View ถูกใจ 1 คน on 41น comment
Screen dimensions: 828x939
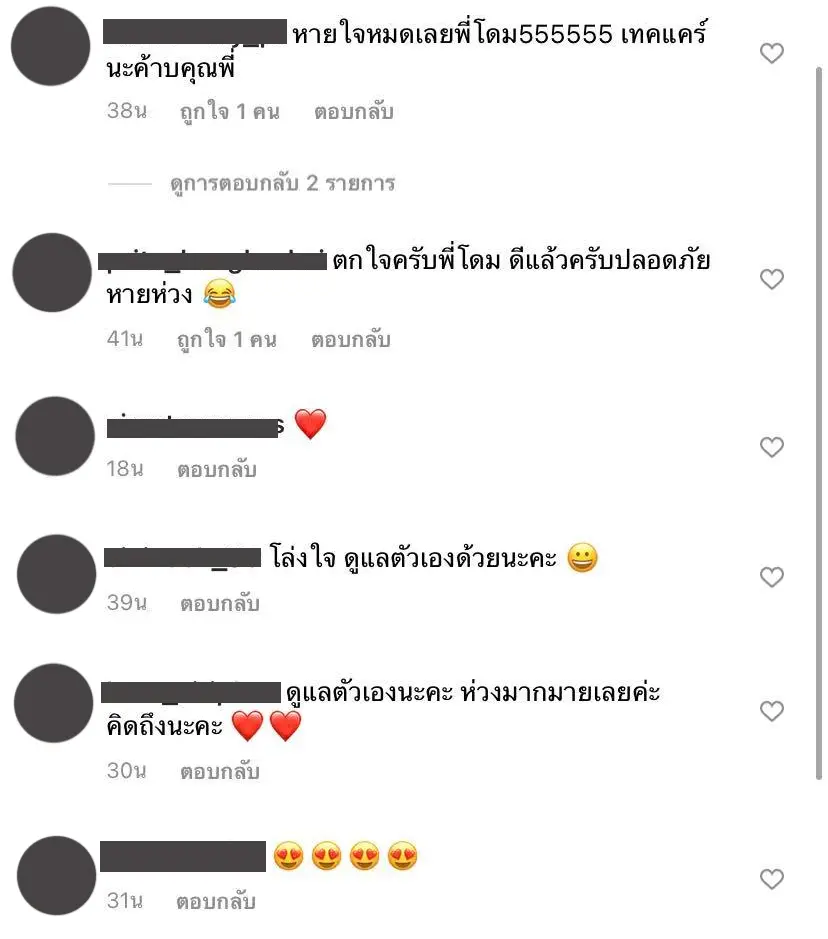point(227,340)
